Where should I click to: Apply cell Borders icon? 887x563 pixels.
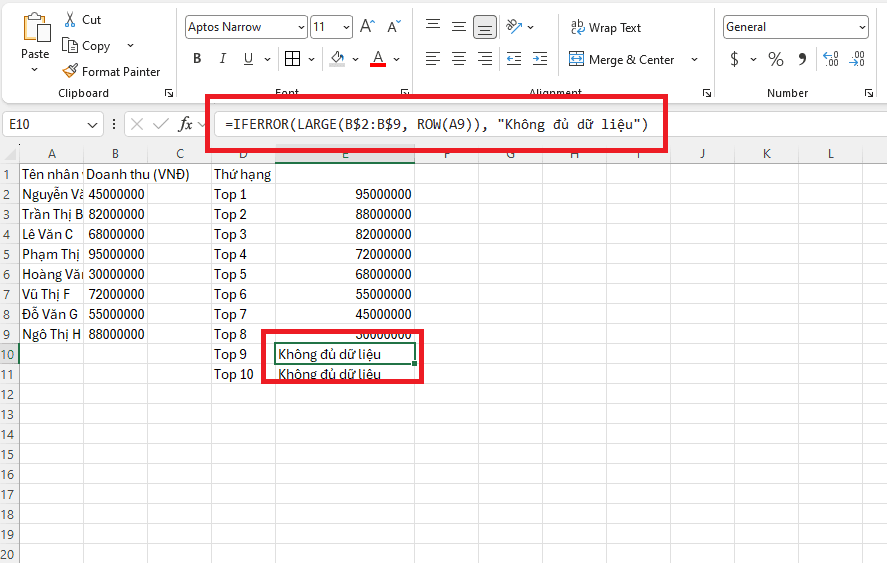[292, 58]
